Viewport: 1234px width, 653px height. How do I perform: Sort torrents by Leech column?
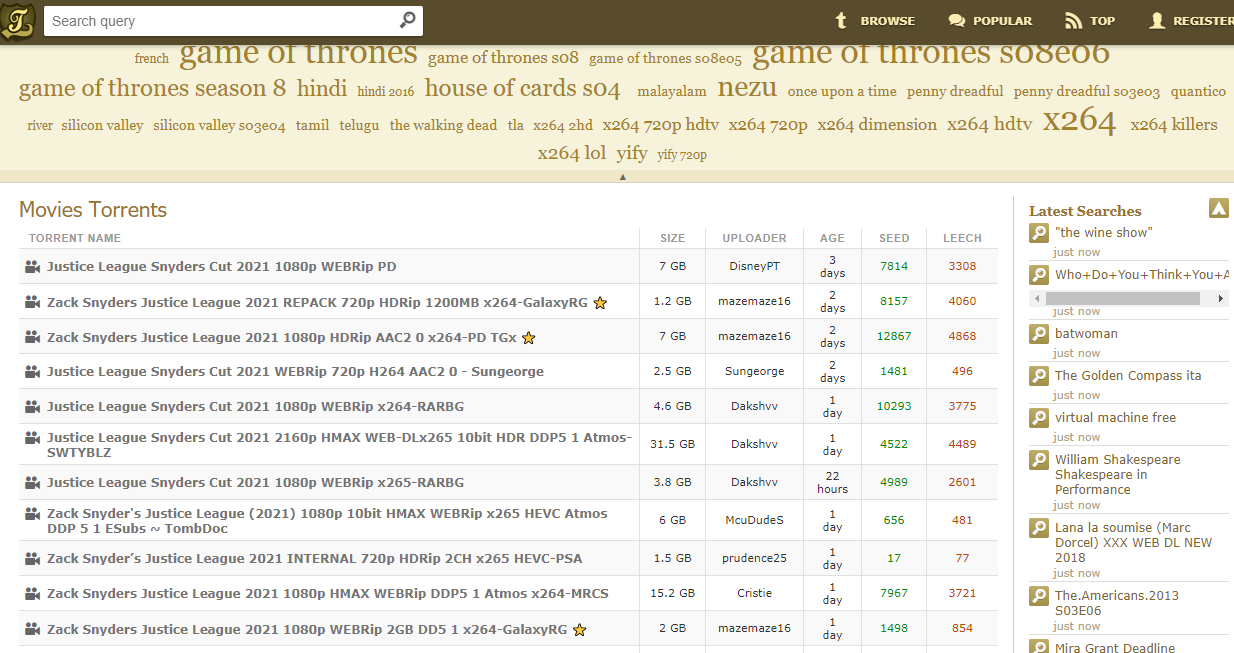coord(962,238)
